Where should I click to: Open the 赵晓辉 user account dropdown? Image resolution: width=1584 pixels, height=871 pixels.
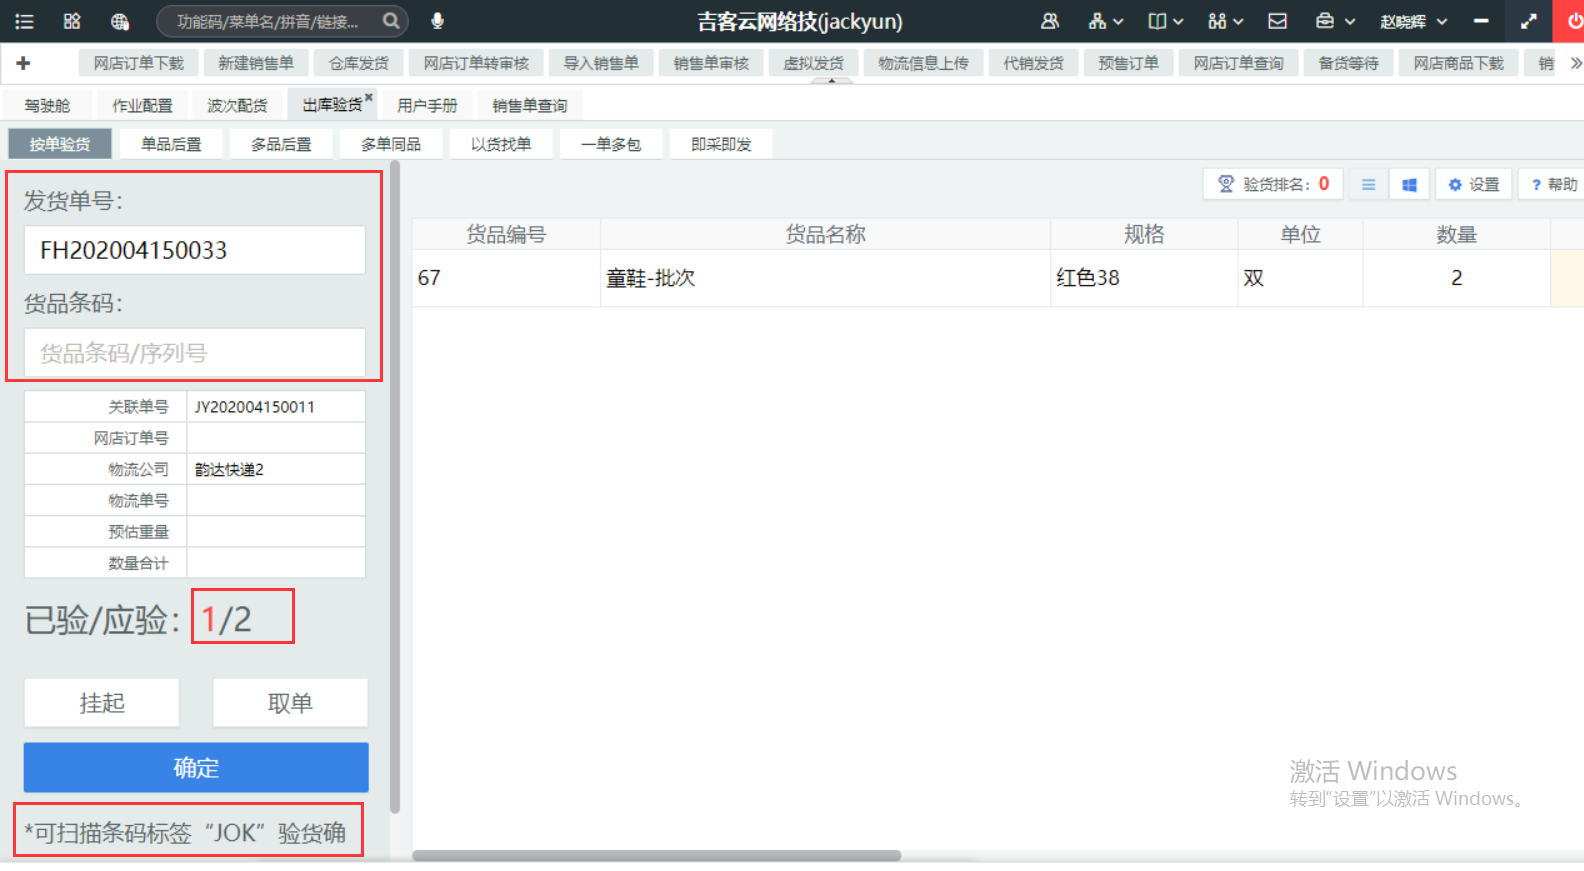click(x=1414, y=21)
